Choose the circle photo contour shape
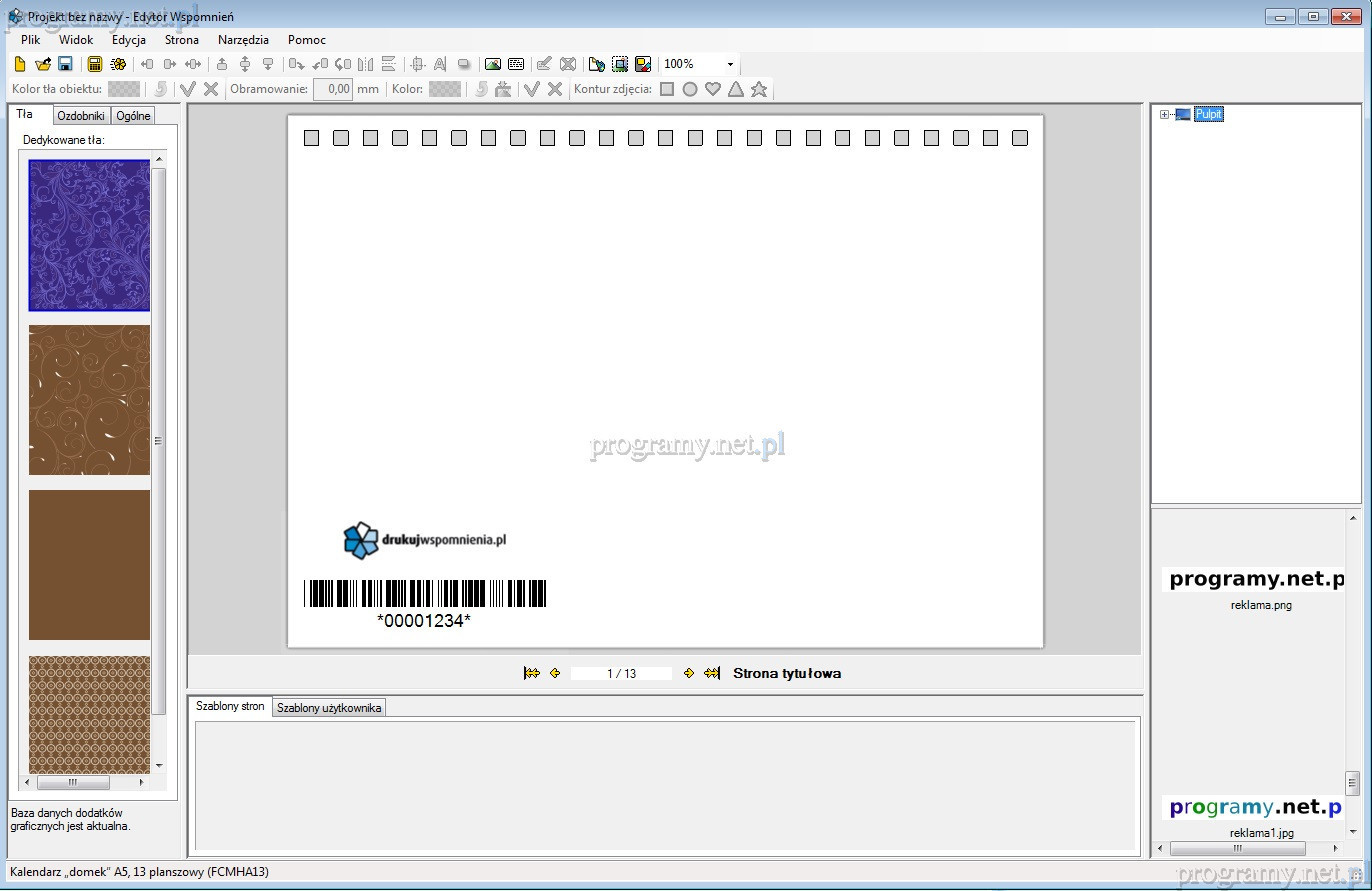The width and height of the screenshot is (1372, 891). pyautogui.click(x=690, y=89)
